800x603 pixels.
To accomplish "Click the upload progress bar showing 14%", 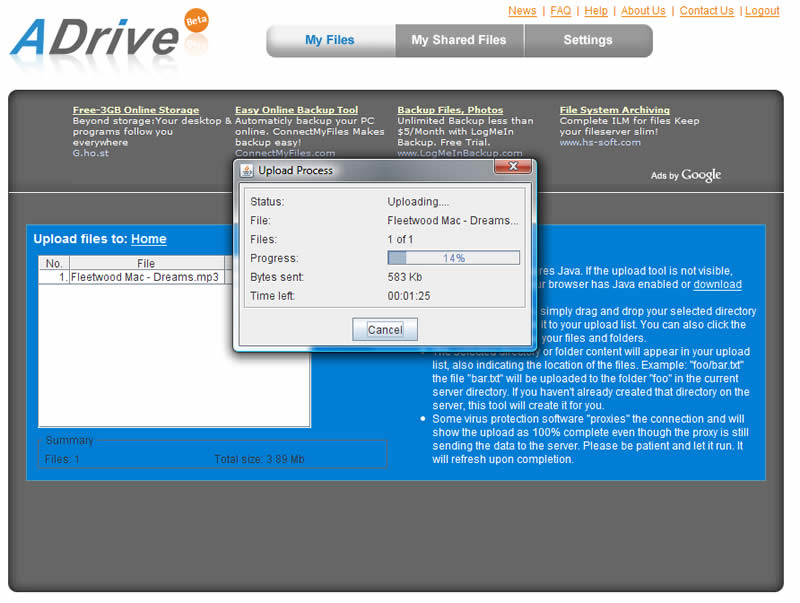I will tap(454, 258).
